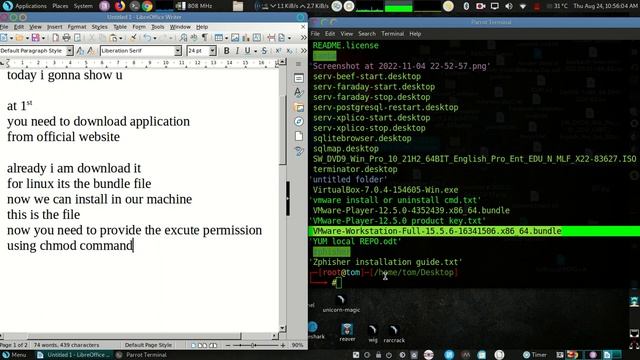Open the sidebar Page panel icon

tap(299, 136)
